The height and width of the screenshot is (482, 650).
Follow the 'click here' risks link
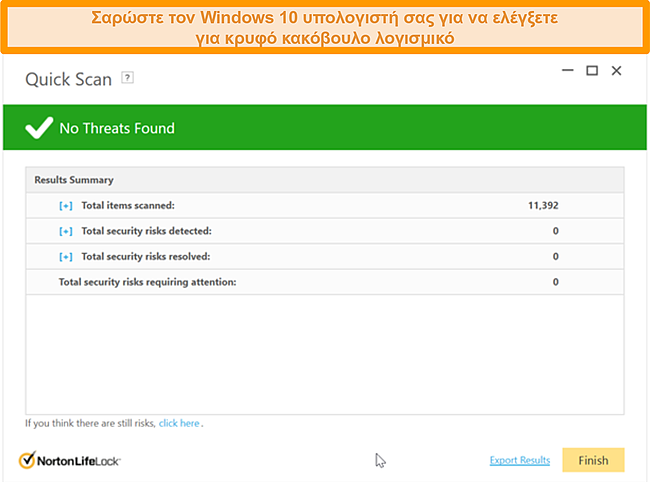pos(179,423)
